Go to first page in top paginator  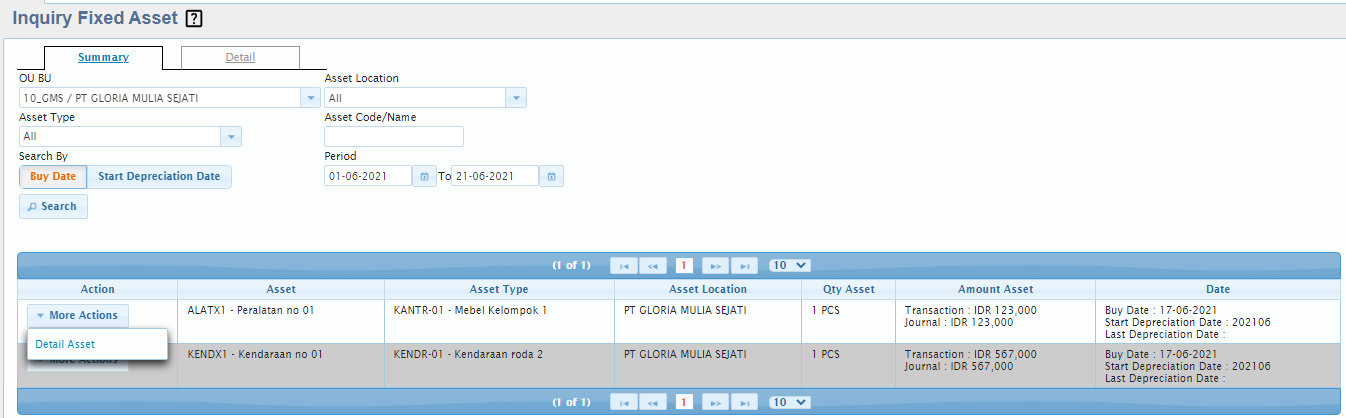(624, 266)
